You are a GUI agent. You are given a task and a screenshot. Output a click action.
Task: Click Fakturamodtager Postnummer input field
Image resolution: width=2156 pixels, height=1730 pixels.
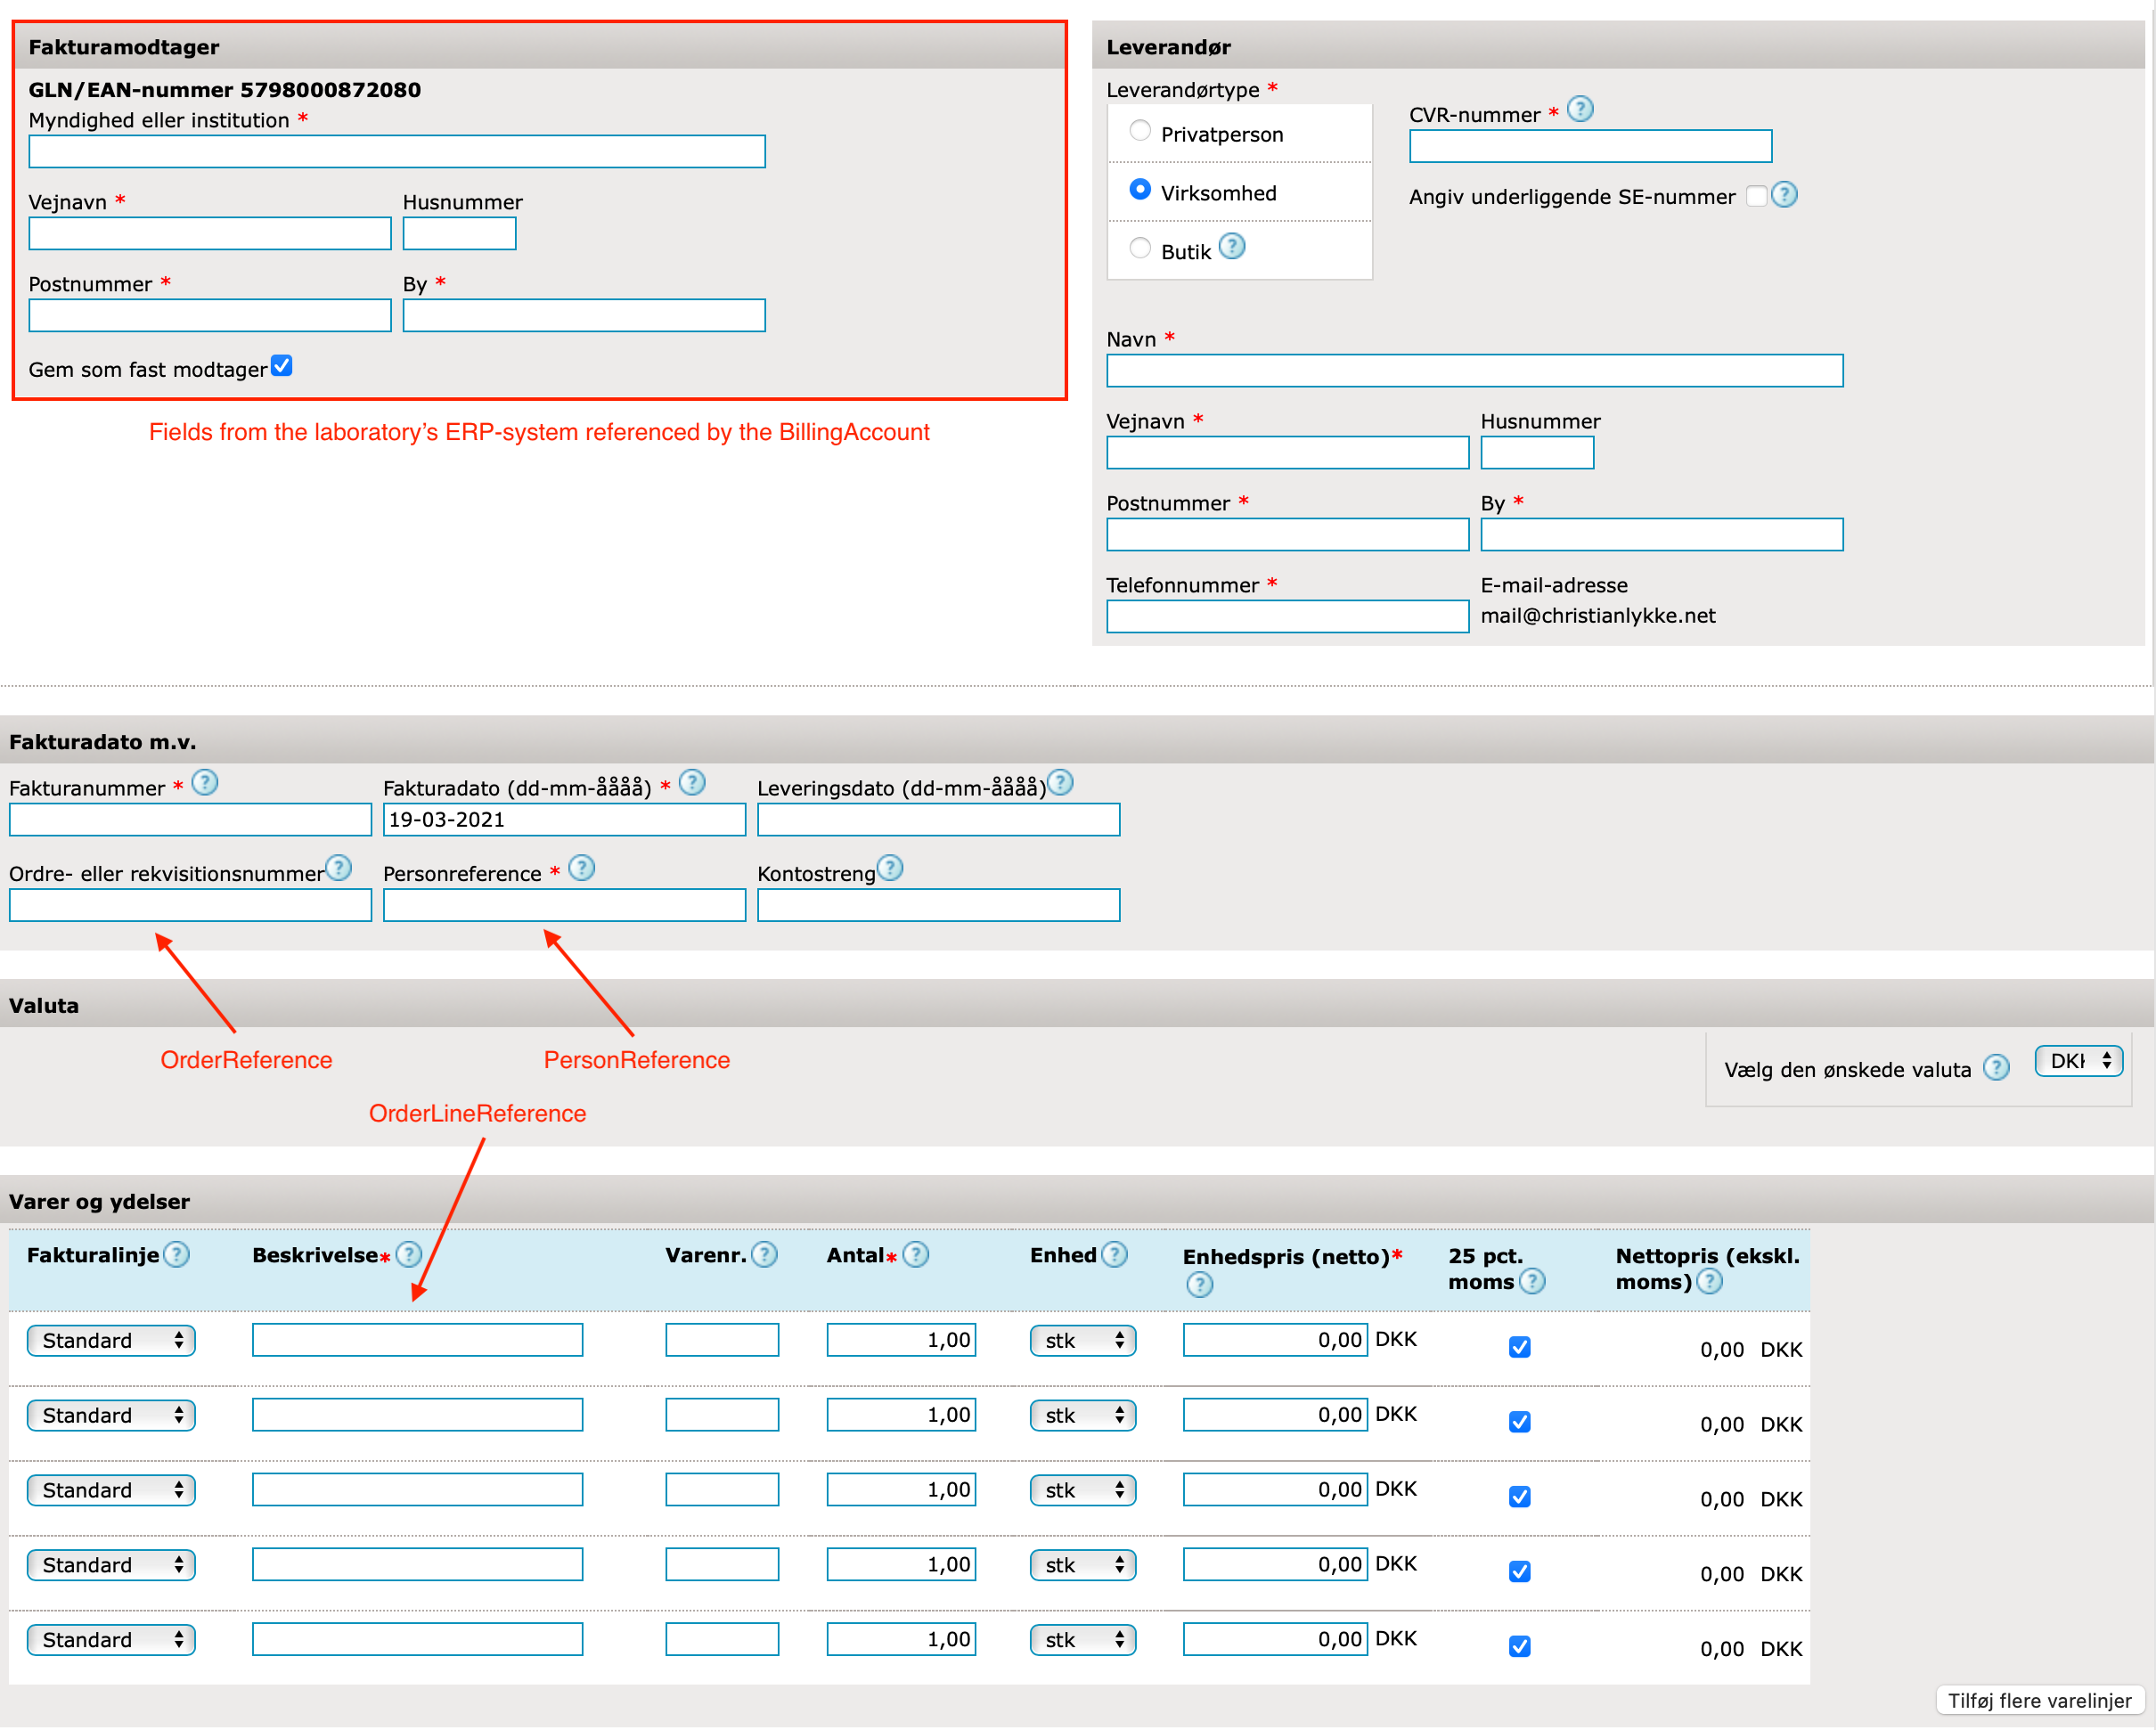[210, 316]
